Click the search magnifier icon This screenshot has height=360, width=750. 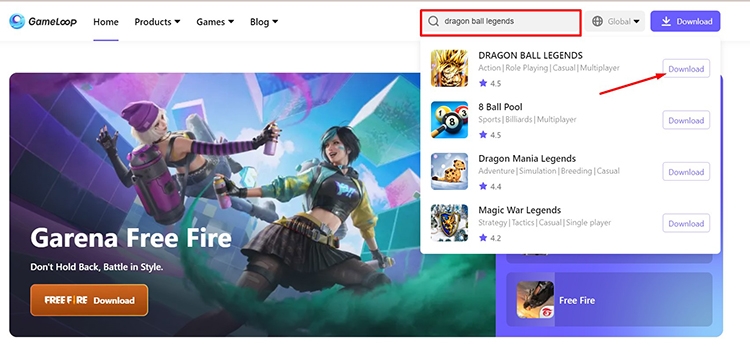pos(433,22)
